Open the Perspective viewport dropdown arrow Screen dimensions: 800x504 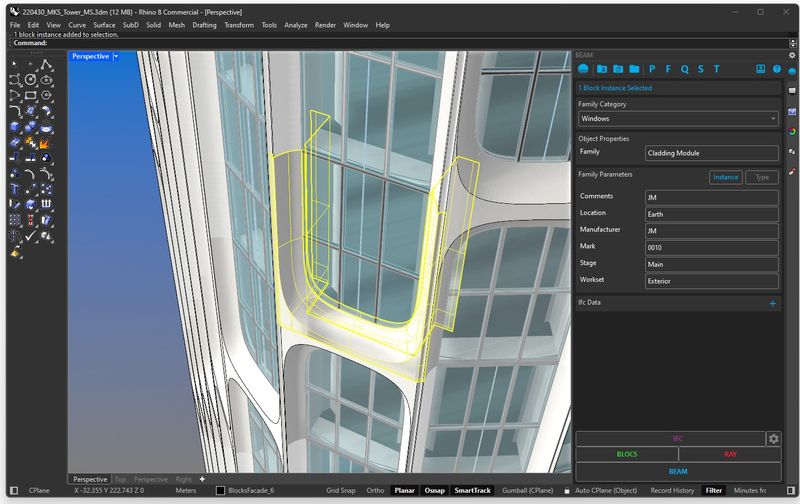pos(116,57)
